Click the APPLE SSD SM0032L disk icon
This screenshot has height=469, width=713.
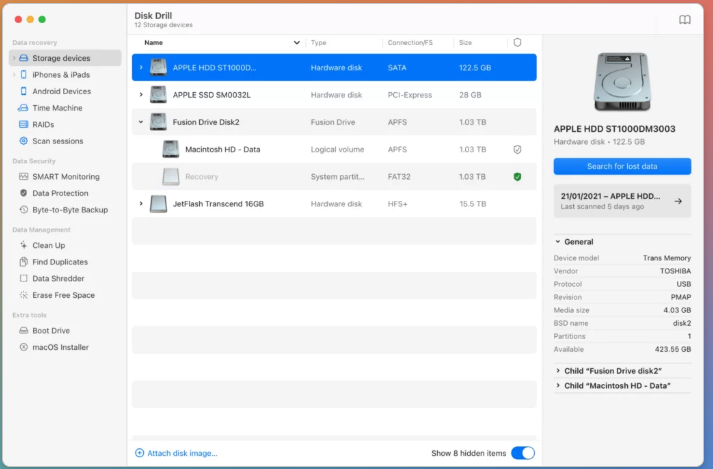click(158, 95)
